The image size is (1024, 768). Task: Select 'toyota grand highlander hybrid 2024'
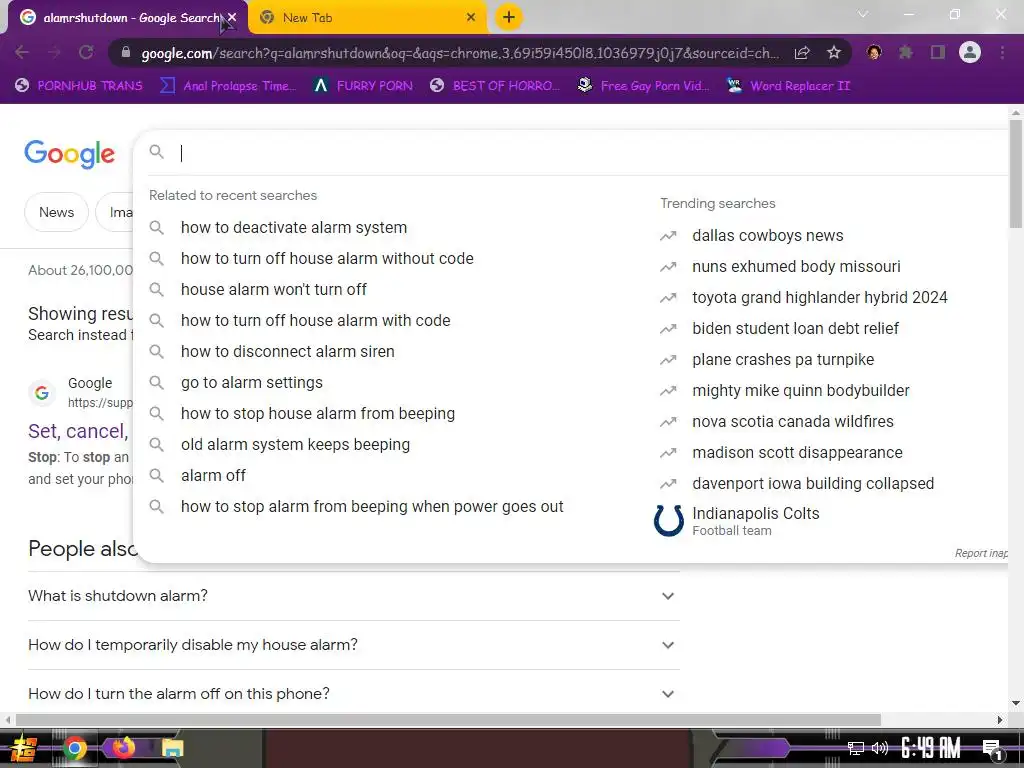[x=820, y=298]
